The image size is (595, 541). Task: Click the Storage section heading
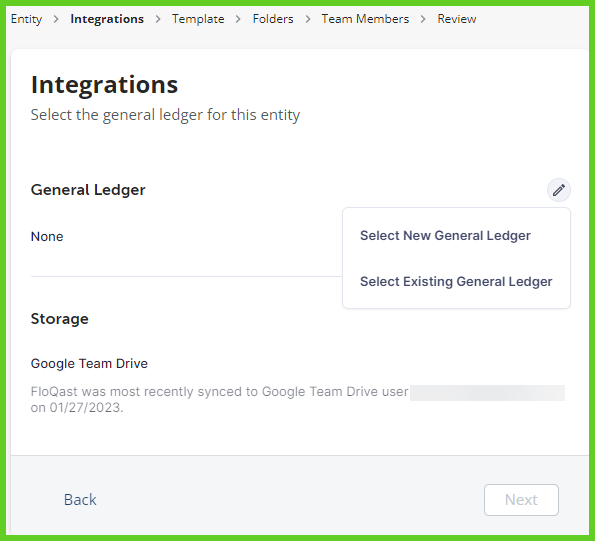tap(60, 319)
